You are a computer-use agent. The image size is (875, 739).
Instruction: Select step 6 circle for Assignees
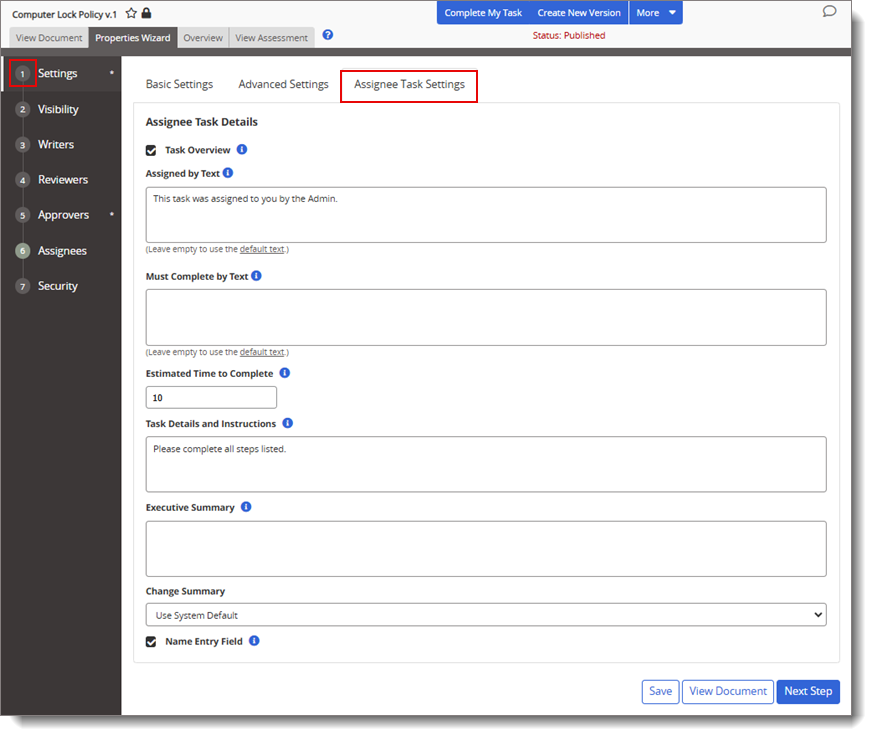coord(22,251)
